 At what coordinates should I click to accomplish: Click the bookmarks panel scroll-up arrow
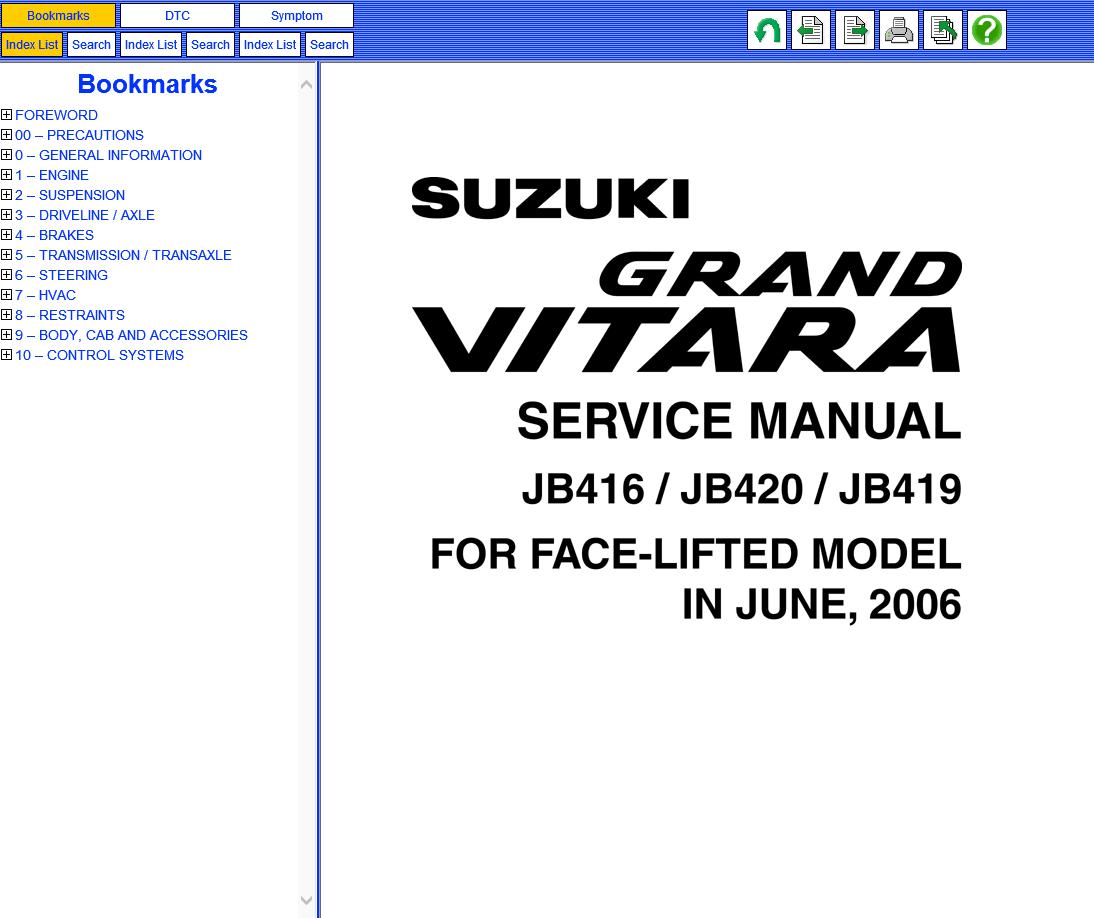pyautogui.click(x=306, y=84)
